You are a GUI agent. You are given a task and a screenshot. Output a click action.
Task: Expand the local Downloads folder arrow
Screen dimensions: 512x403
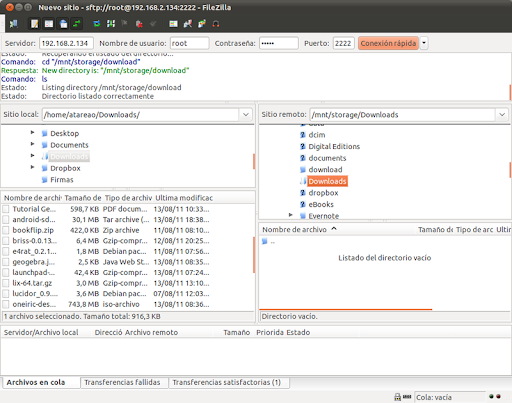32,155
